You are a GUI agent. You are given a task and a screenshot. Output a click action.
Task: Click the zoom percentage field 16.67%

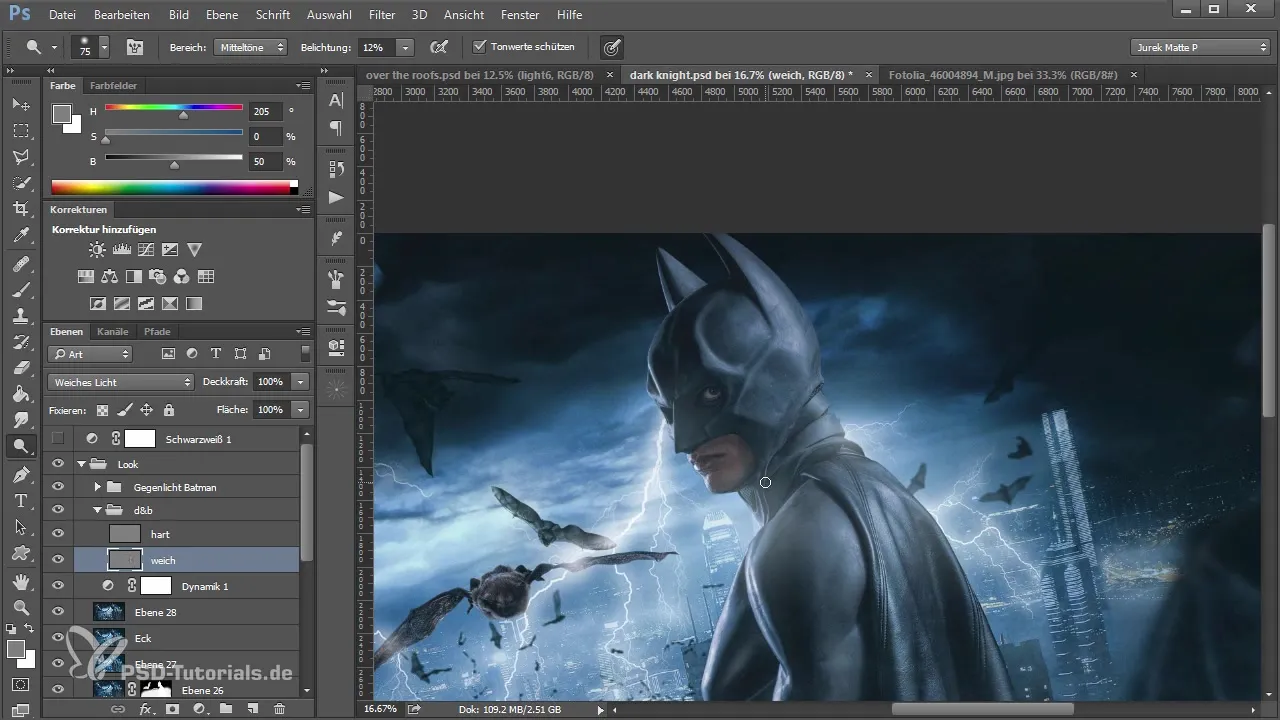point(380,708)
